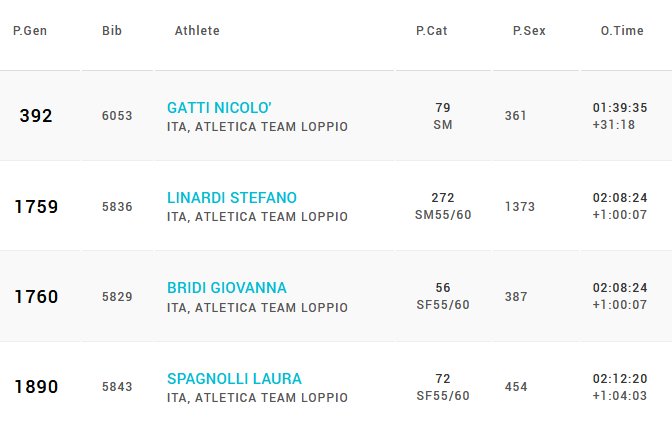
Task: Sort by the Athlete column header
Action: coord(197,31)
